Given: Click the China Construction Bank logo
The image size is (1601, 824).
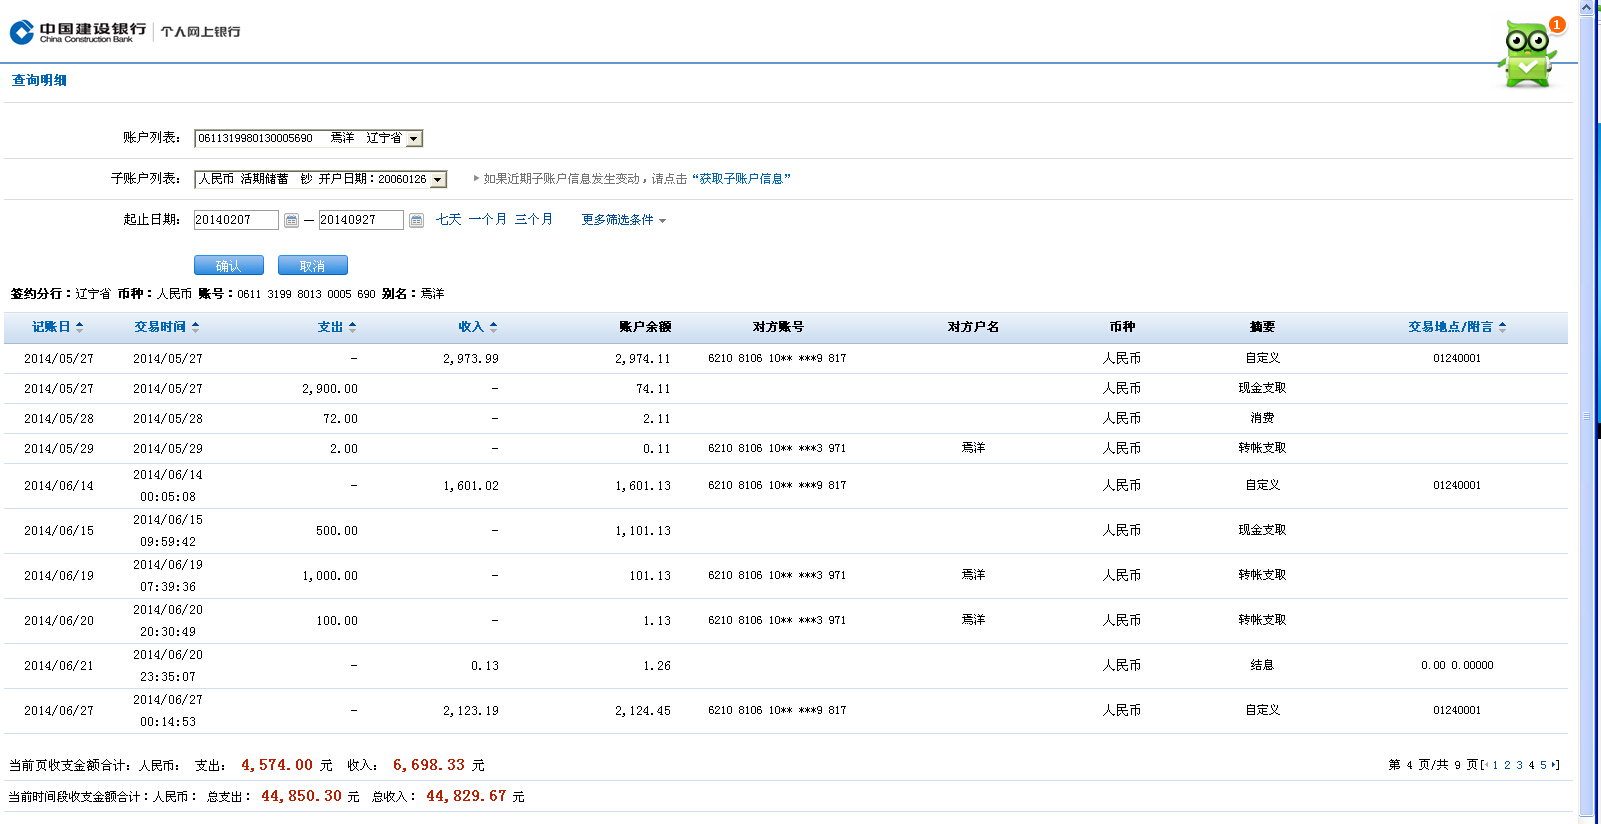Looking at the screenshot, I should tap(78, 32).
